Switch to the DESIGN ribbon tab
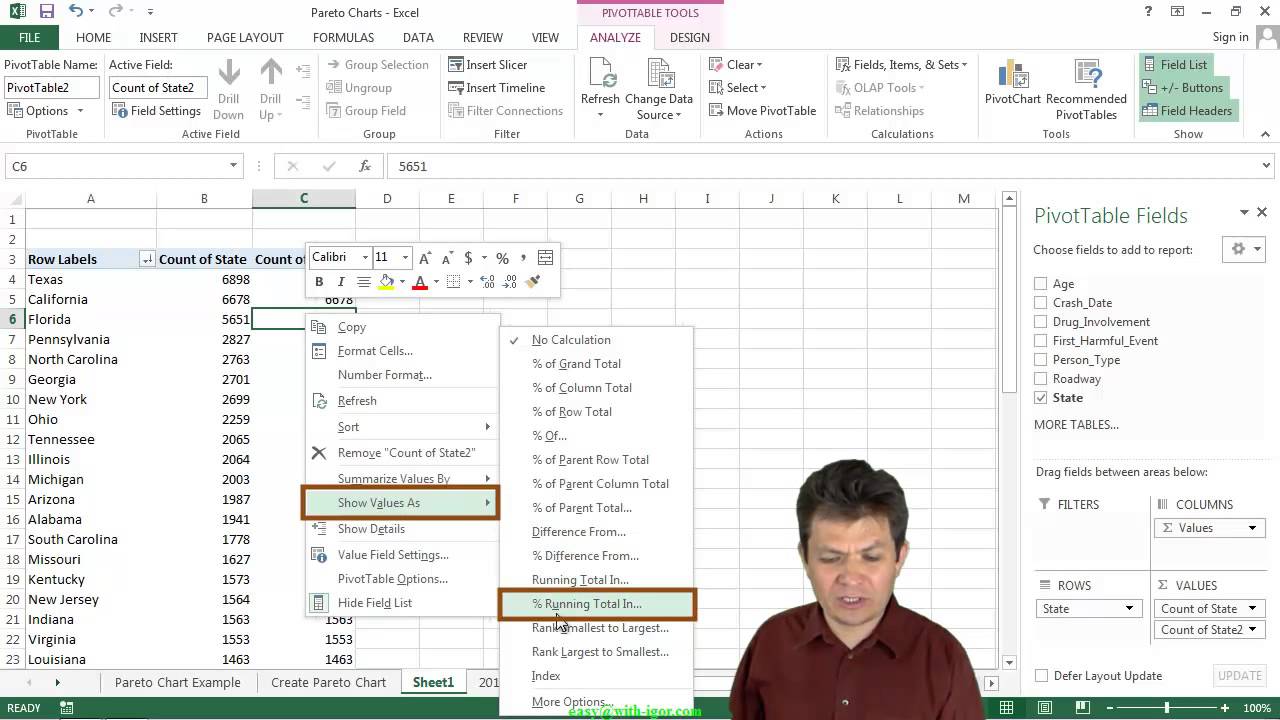 (x=689, y=37)
